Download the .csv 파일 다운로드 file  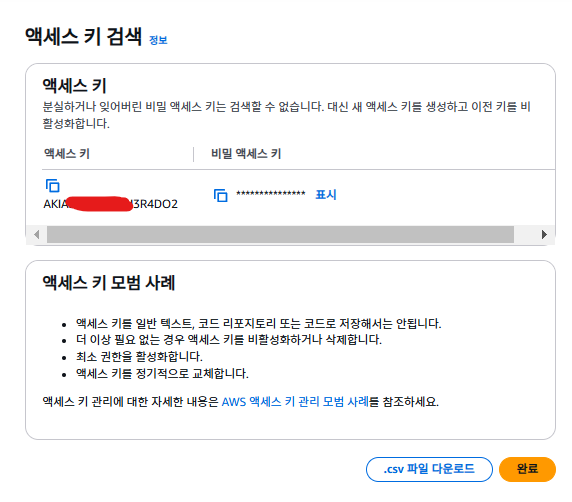(x=429, y=469)
